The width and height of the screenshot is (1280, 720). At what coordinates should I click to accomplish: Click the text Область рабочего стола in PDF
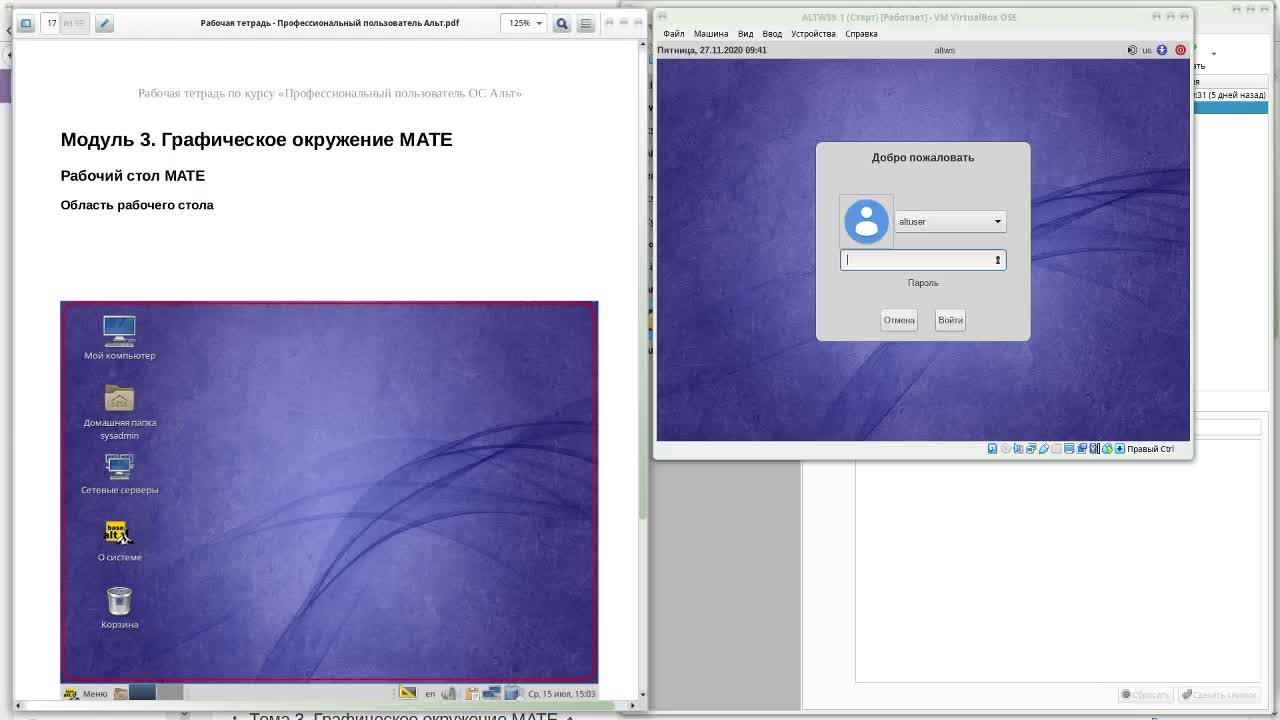pyautogui.click(x=137, y=205)
